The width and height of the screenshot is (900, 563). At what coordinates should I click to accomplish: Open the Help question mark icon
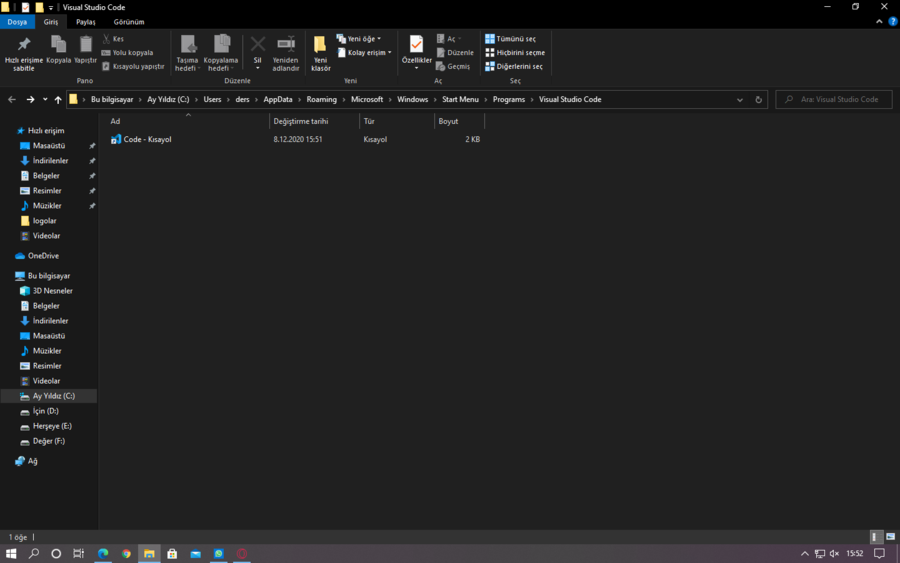point(893,21)
